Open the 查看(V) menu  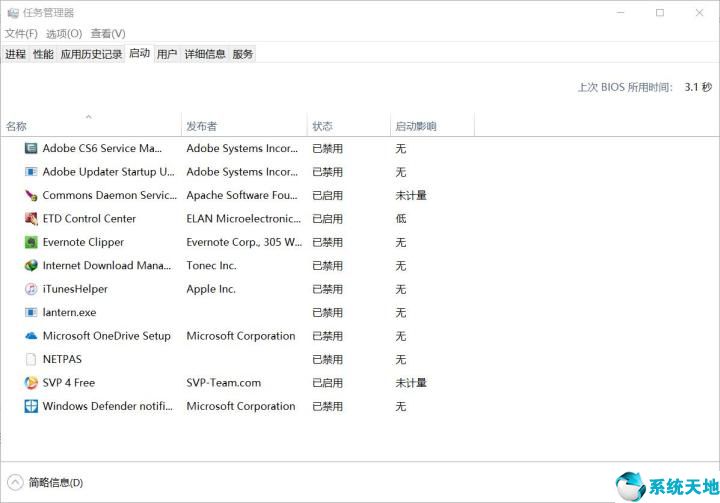coord(108,34)
